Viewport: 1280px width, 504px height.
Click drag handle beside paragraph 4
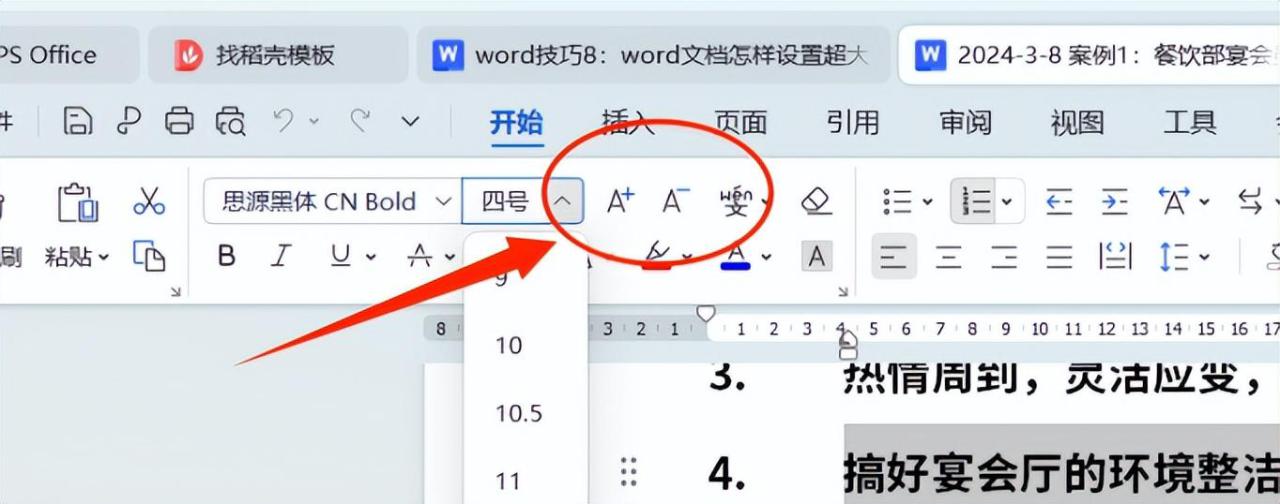tap(628, 470)
